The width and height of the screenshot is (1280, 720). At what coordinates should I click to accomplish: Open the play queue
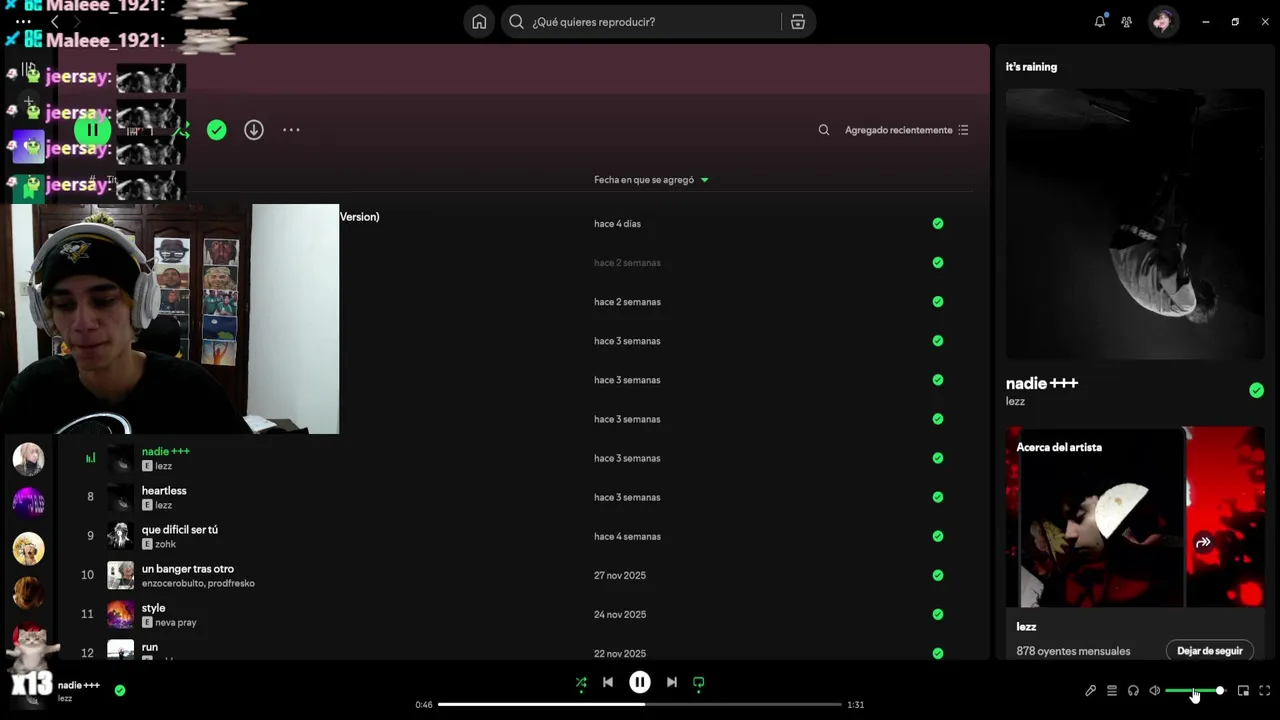[x=1112, y=690]
